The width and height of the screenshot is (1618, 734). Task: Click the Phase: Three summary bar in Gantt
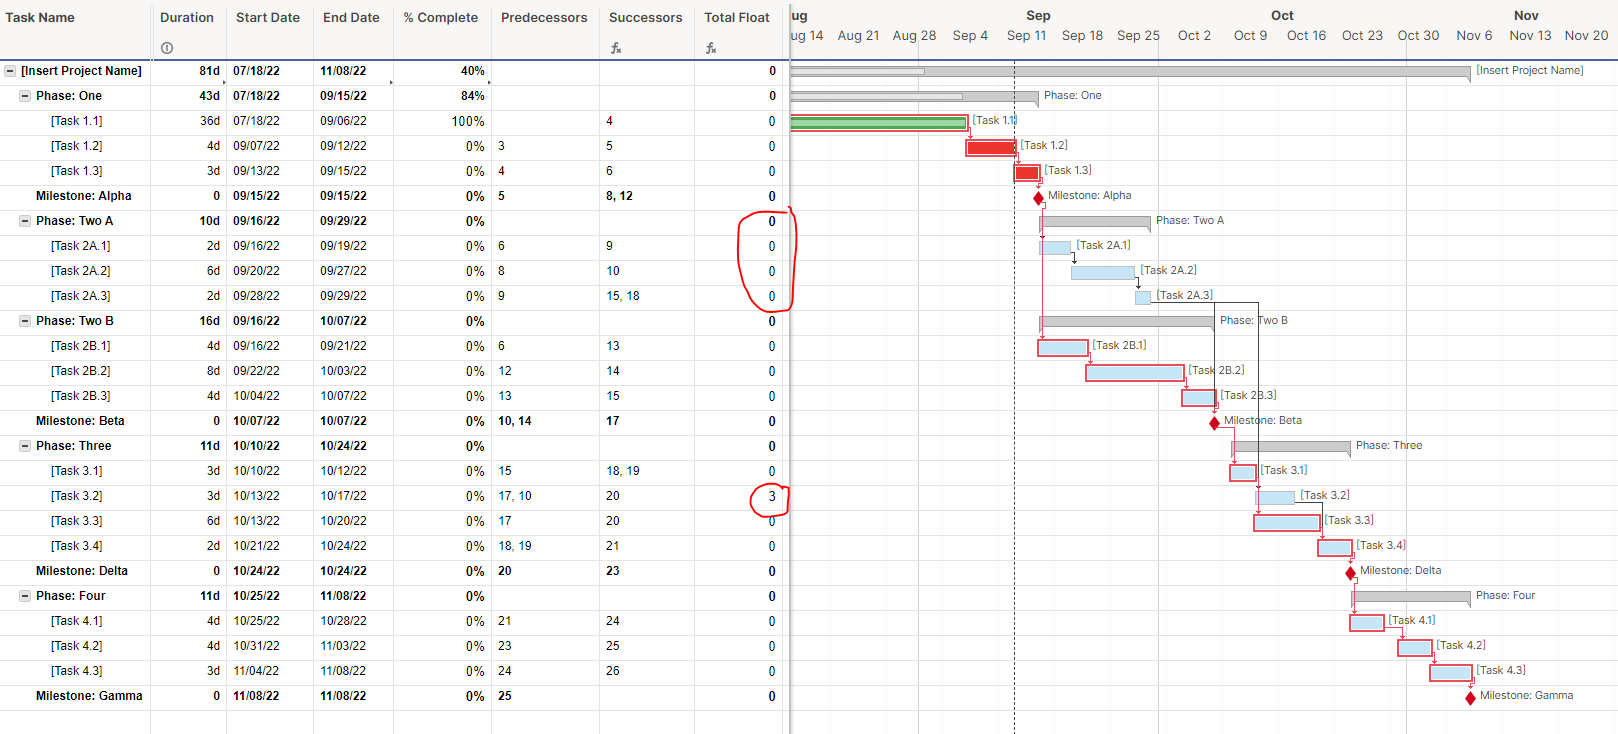click(1291, 446)
